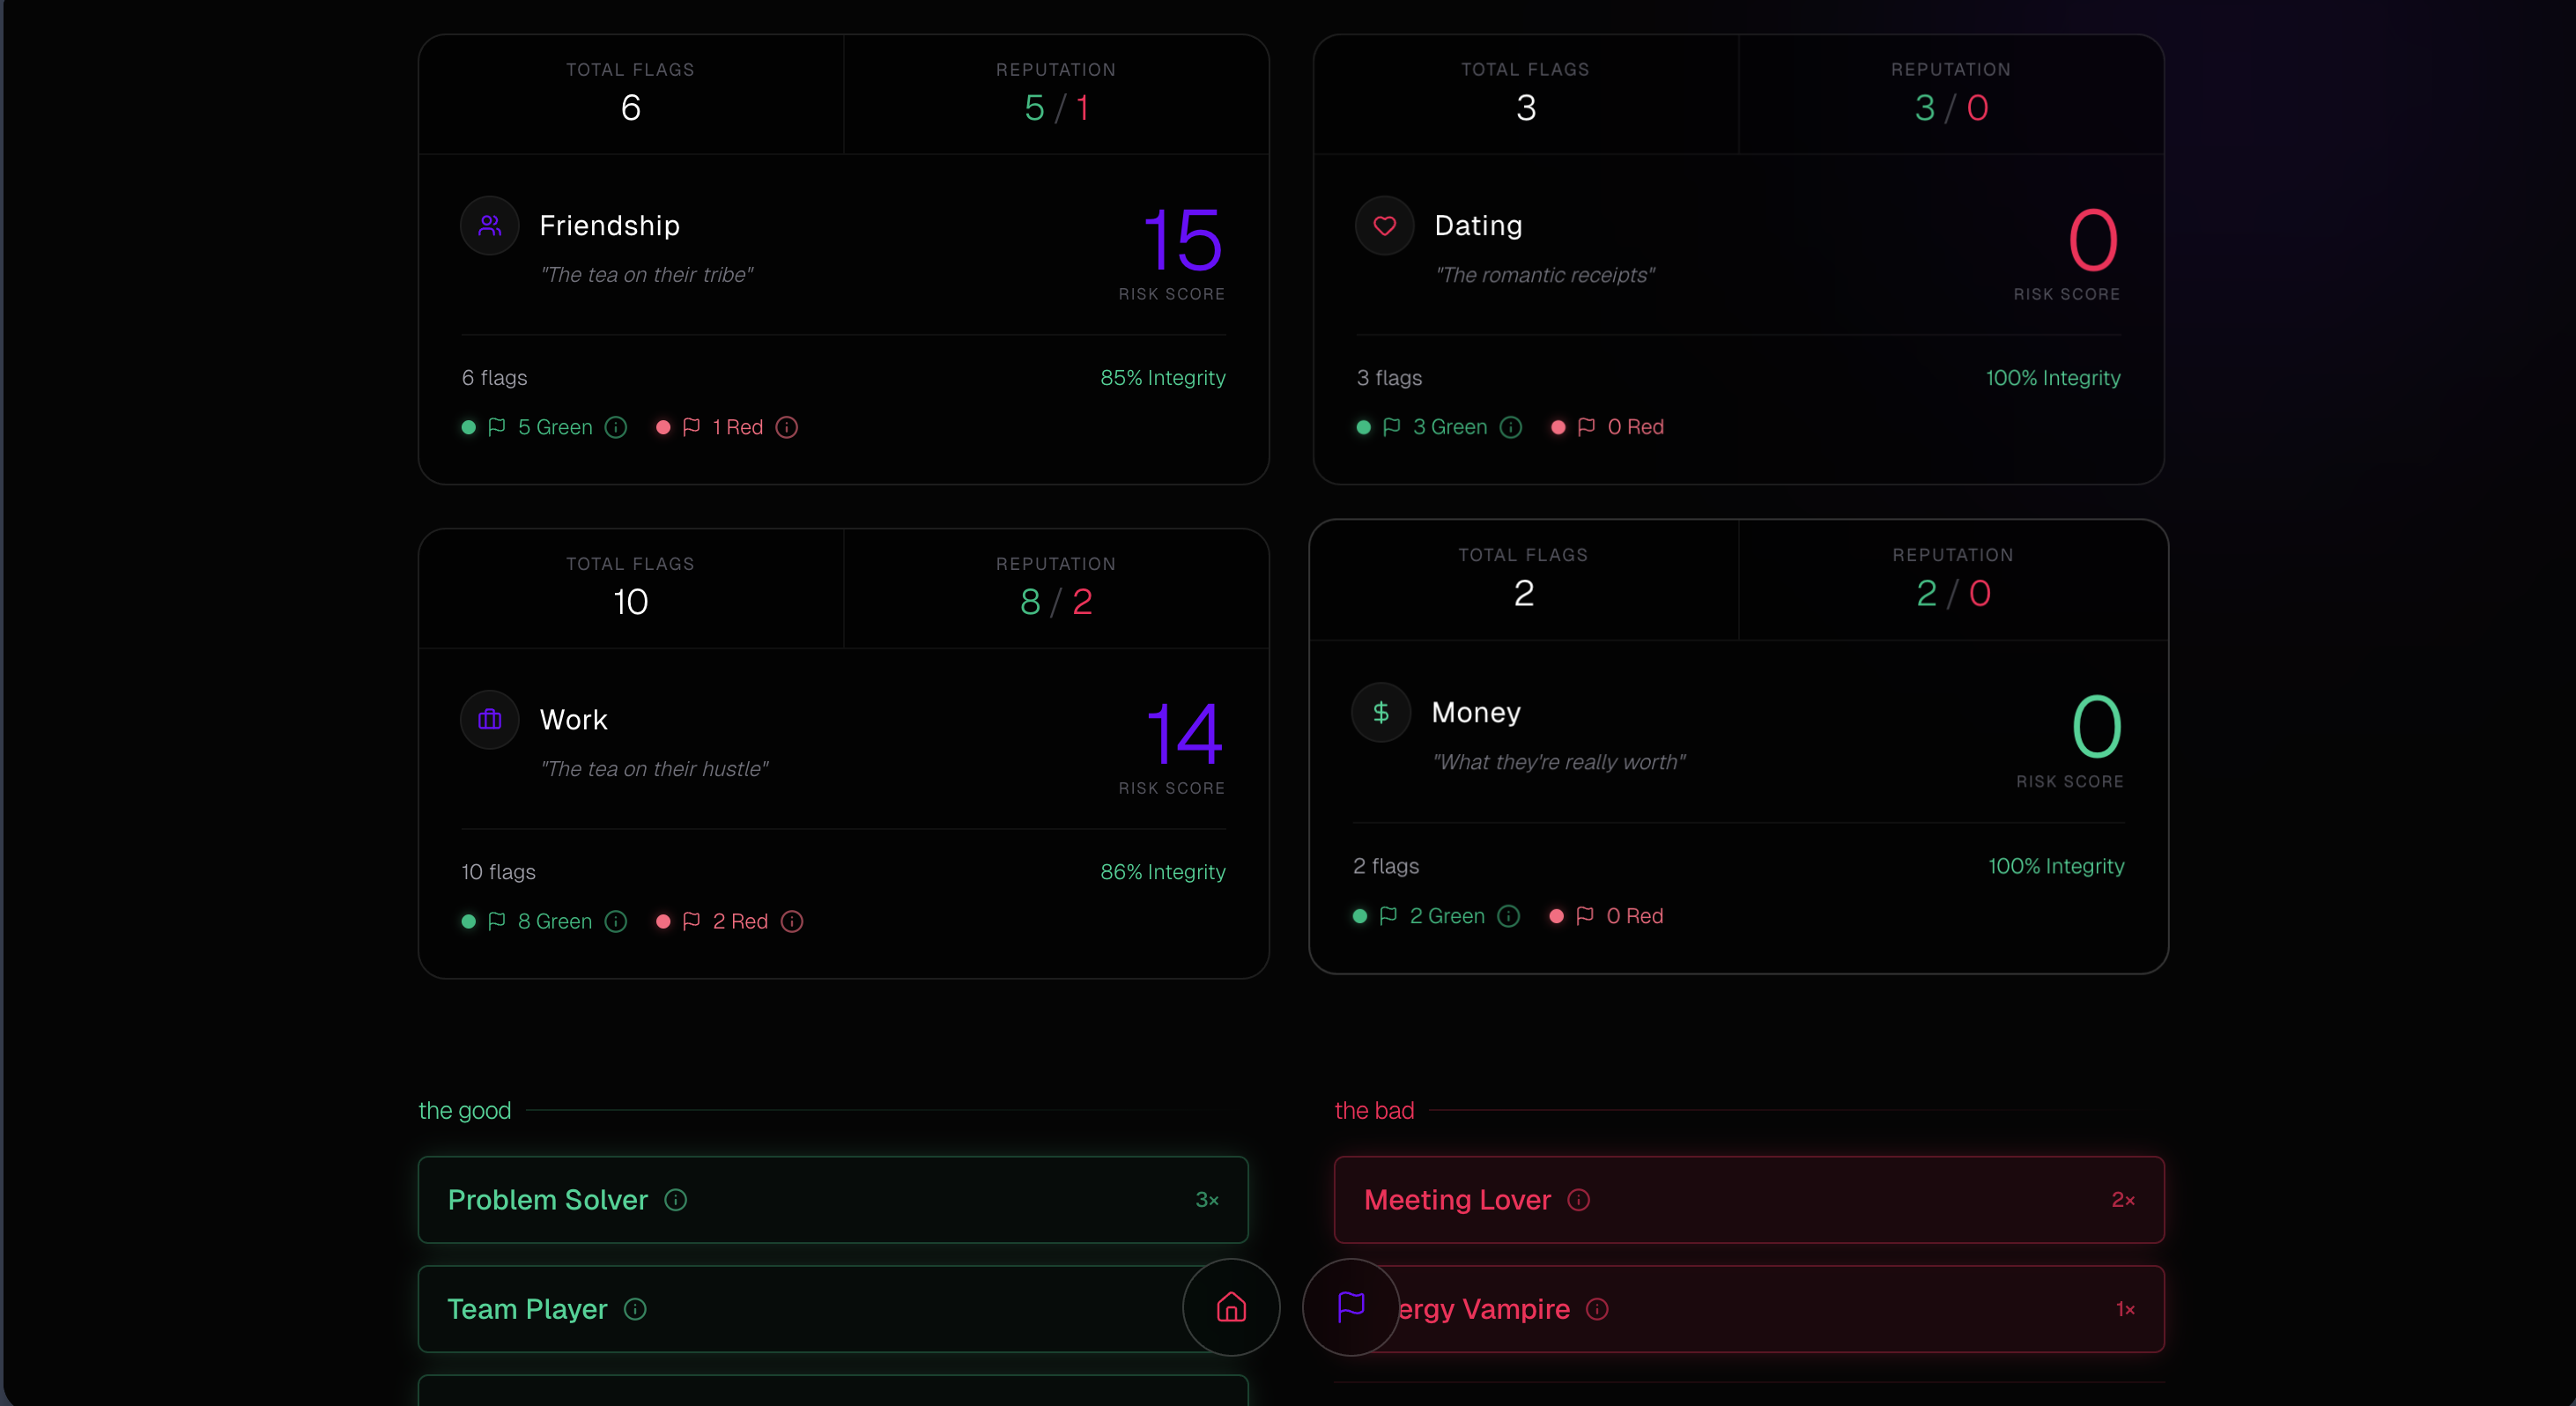Click the 85% Integrity indicator on Friendship
The image size is (2576, 1406).
tap(1162, 377)
